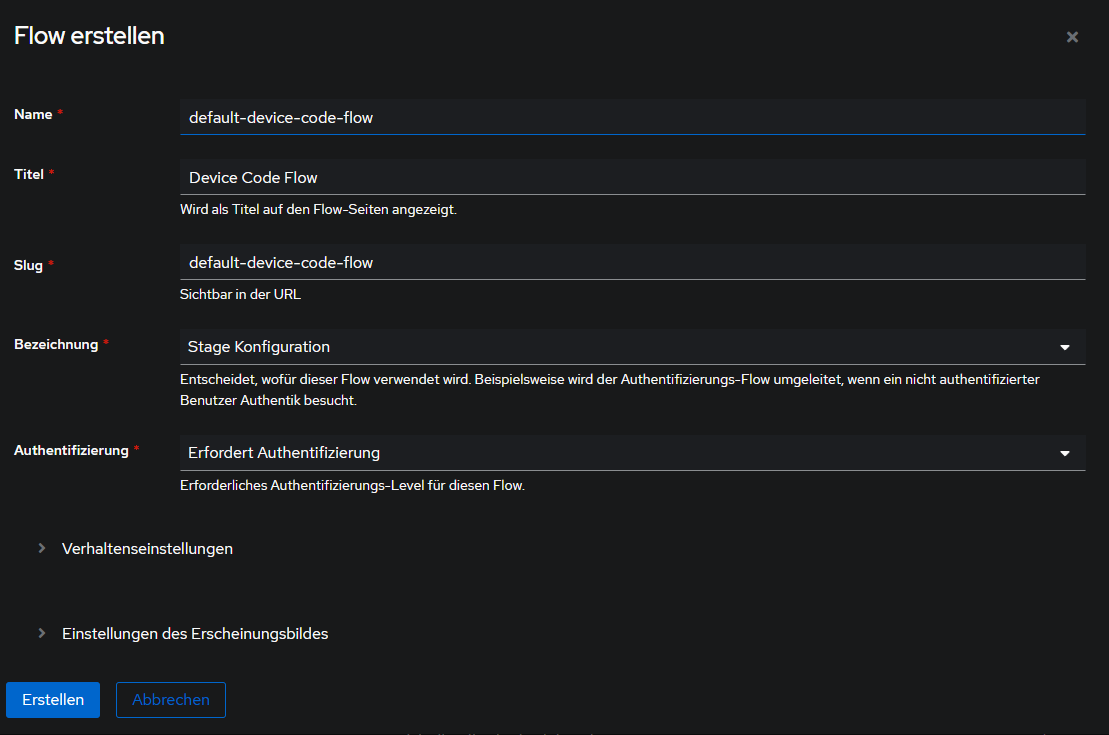Click the caret arrow in the Bezeichnung select
1109x735 pixels.
point(1065,347)
